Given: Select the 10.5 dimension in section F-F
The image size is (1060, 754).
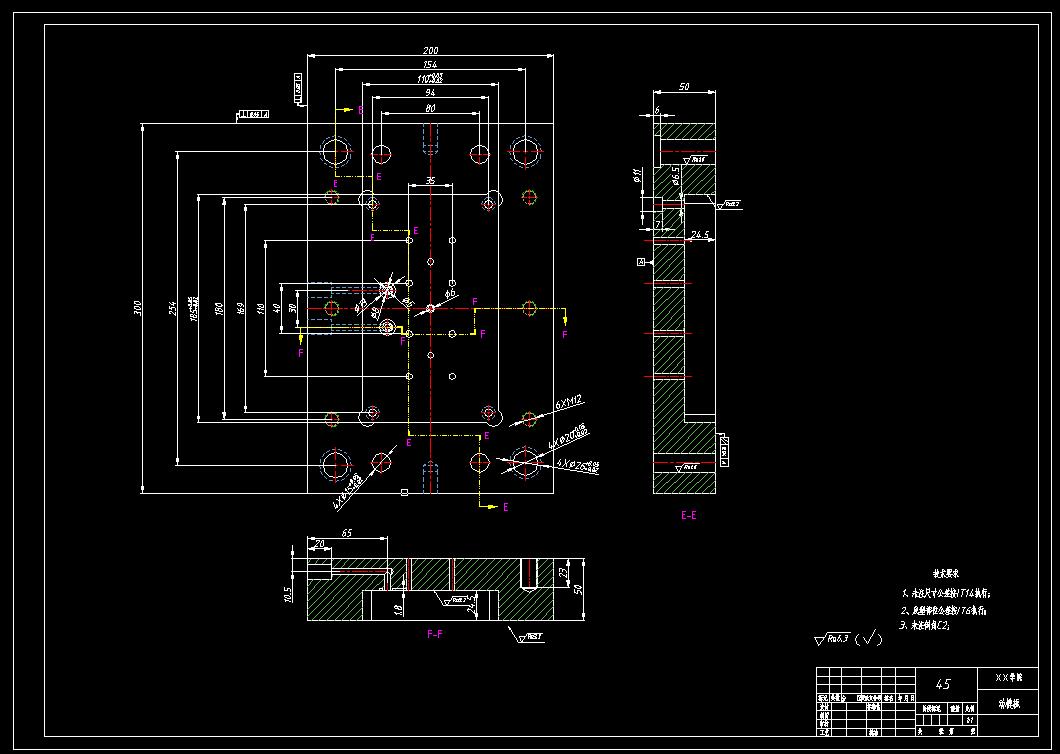Looking at the screenshot, I should click(x=288, y=594).
